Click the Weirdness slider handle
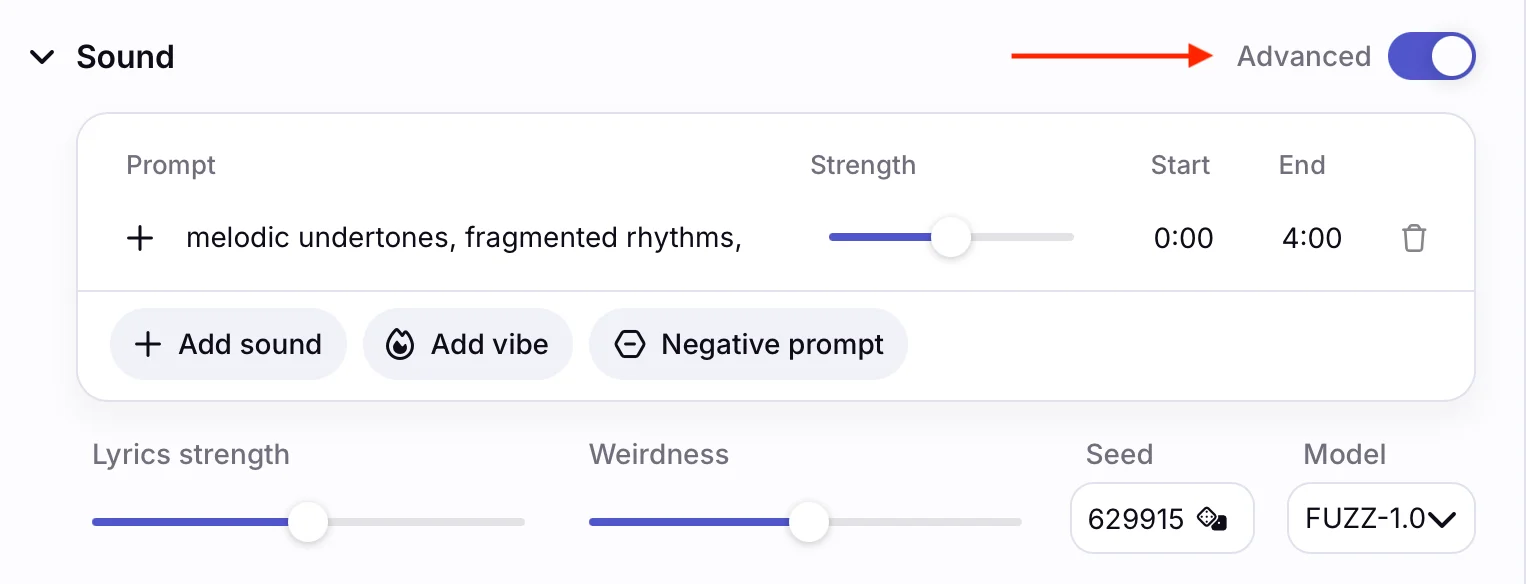Image resolution: width=1526 pixels, height=584 pixels. 808,521
